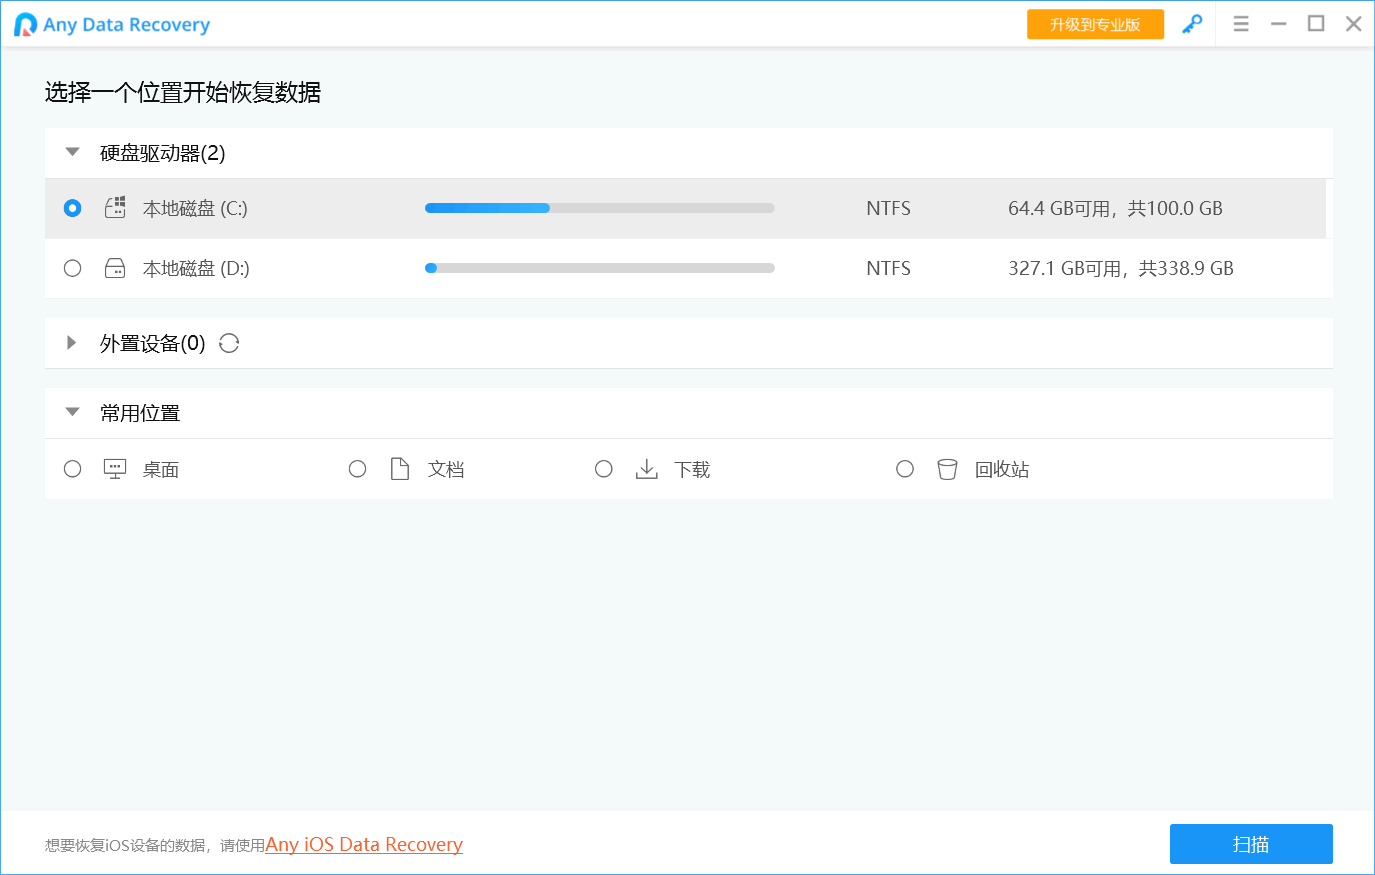The height and width of the screenshot is (875, 1375).
Task: Click the 外置设备(0) header label
Action: pos(152,343)
